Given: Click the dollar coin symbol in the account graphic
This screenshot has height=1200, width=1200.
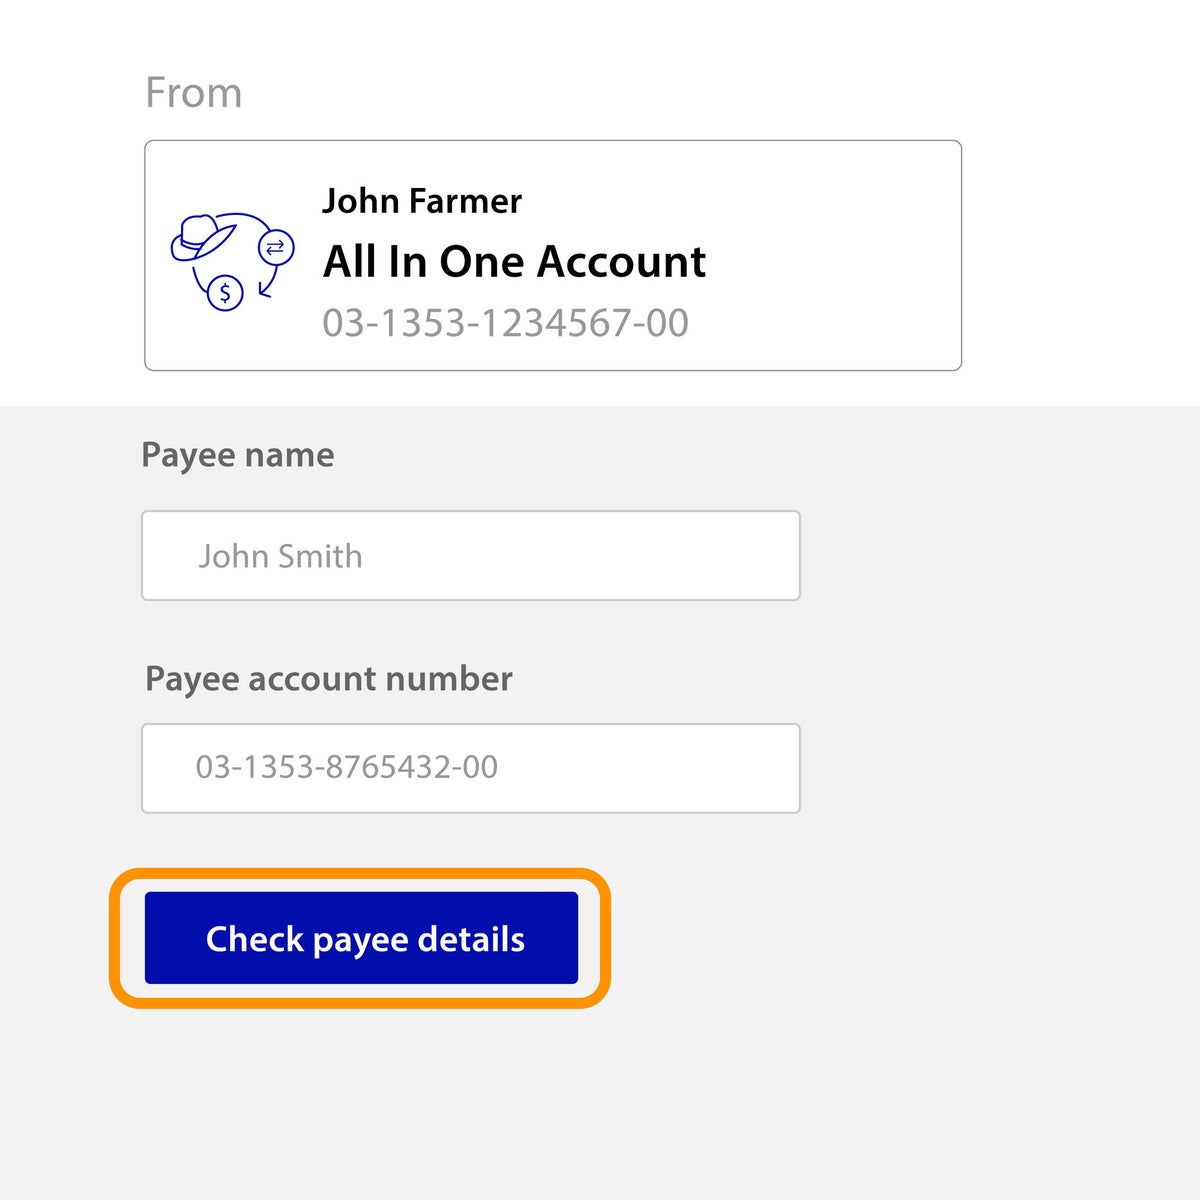Looking at the screenshot, I should (225, 293).
